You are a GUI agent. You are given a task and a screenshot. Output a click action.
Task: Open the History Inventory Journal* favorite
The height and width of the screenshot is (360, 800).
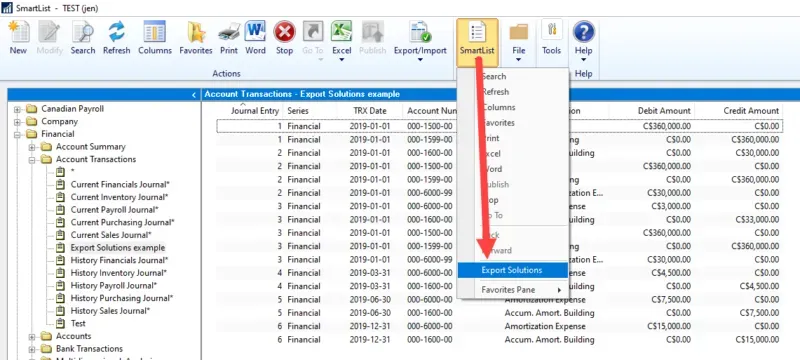(x=119, y=273)
